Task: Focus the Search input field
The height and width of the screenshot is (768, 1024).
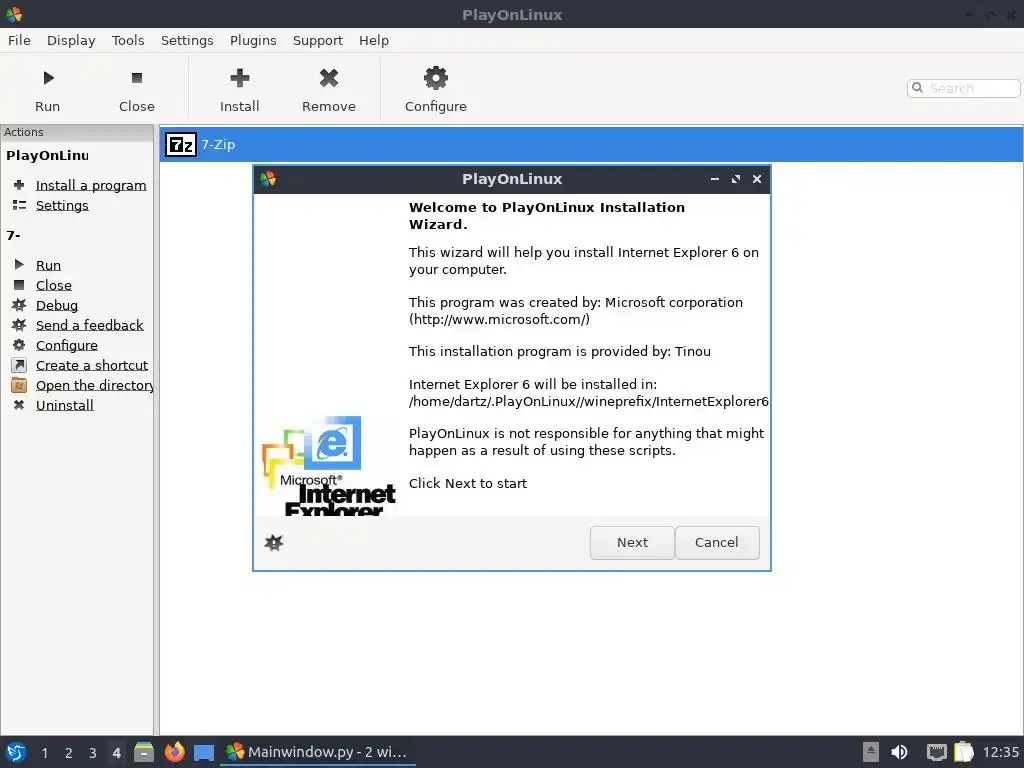Action: click(x=963, y=88)
